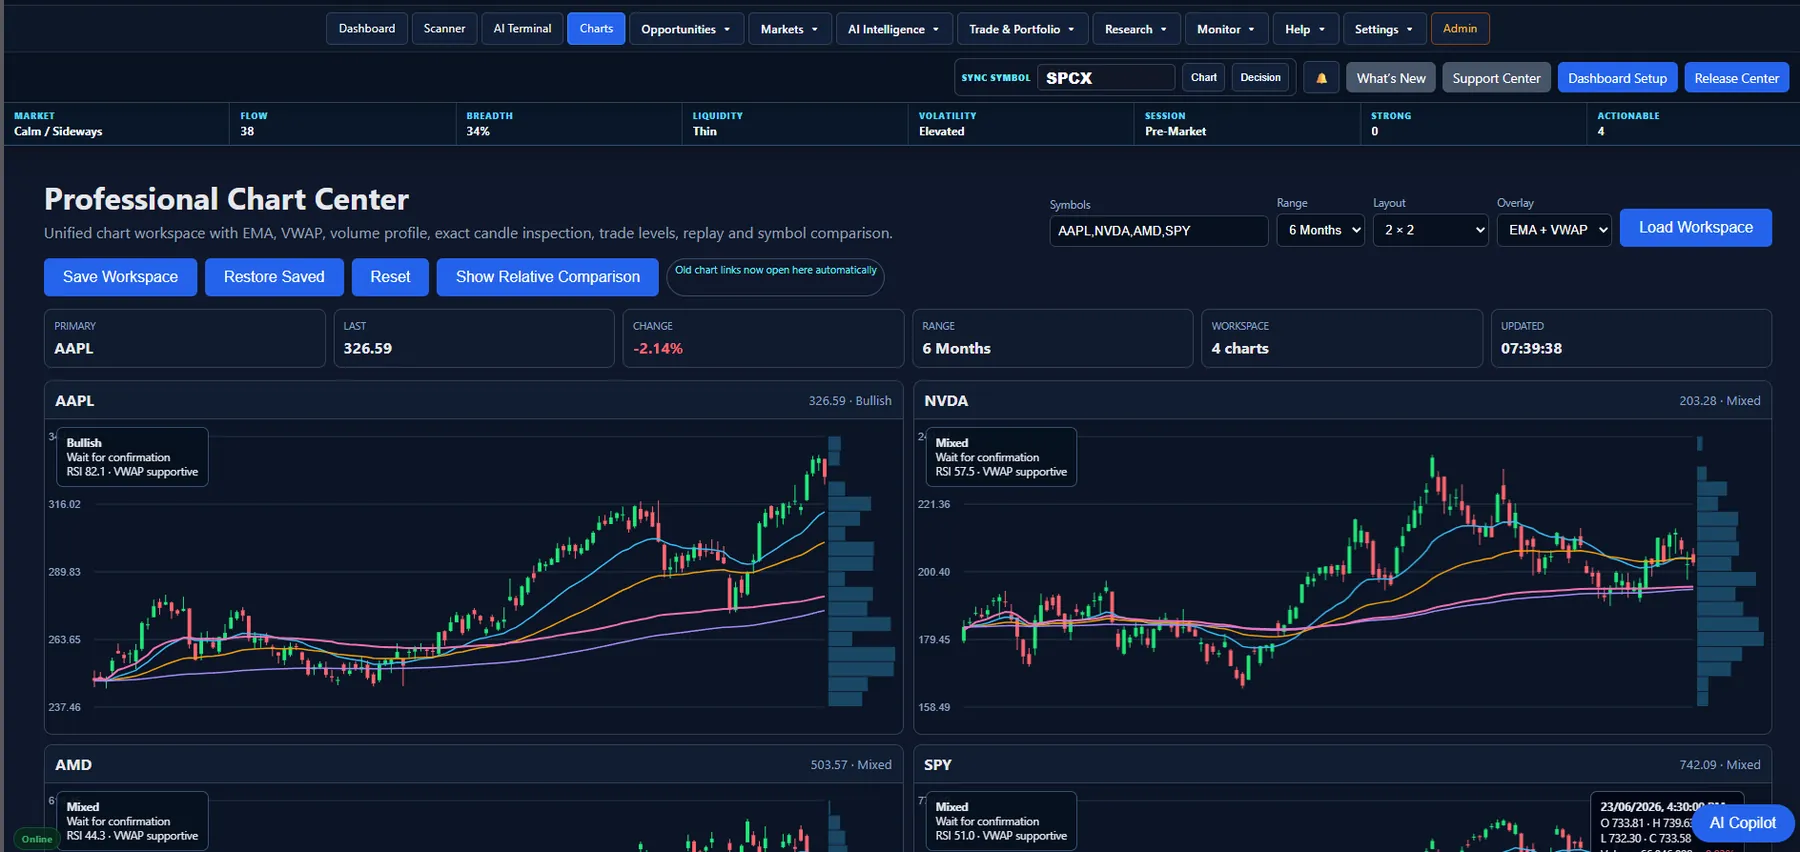Screen dimensions: 1800x852
Task: Open the AI Intelligence dropdown
Action: pyautogui.click(x=893, y=29)
